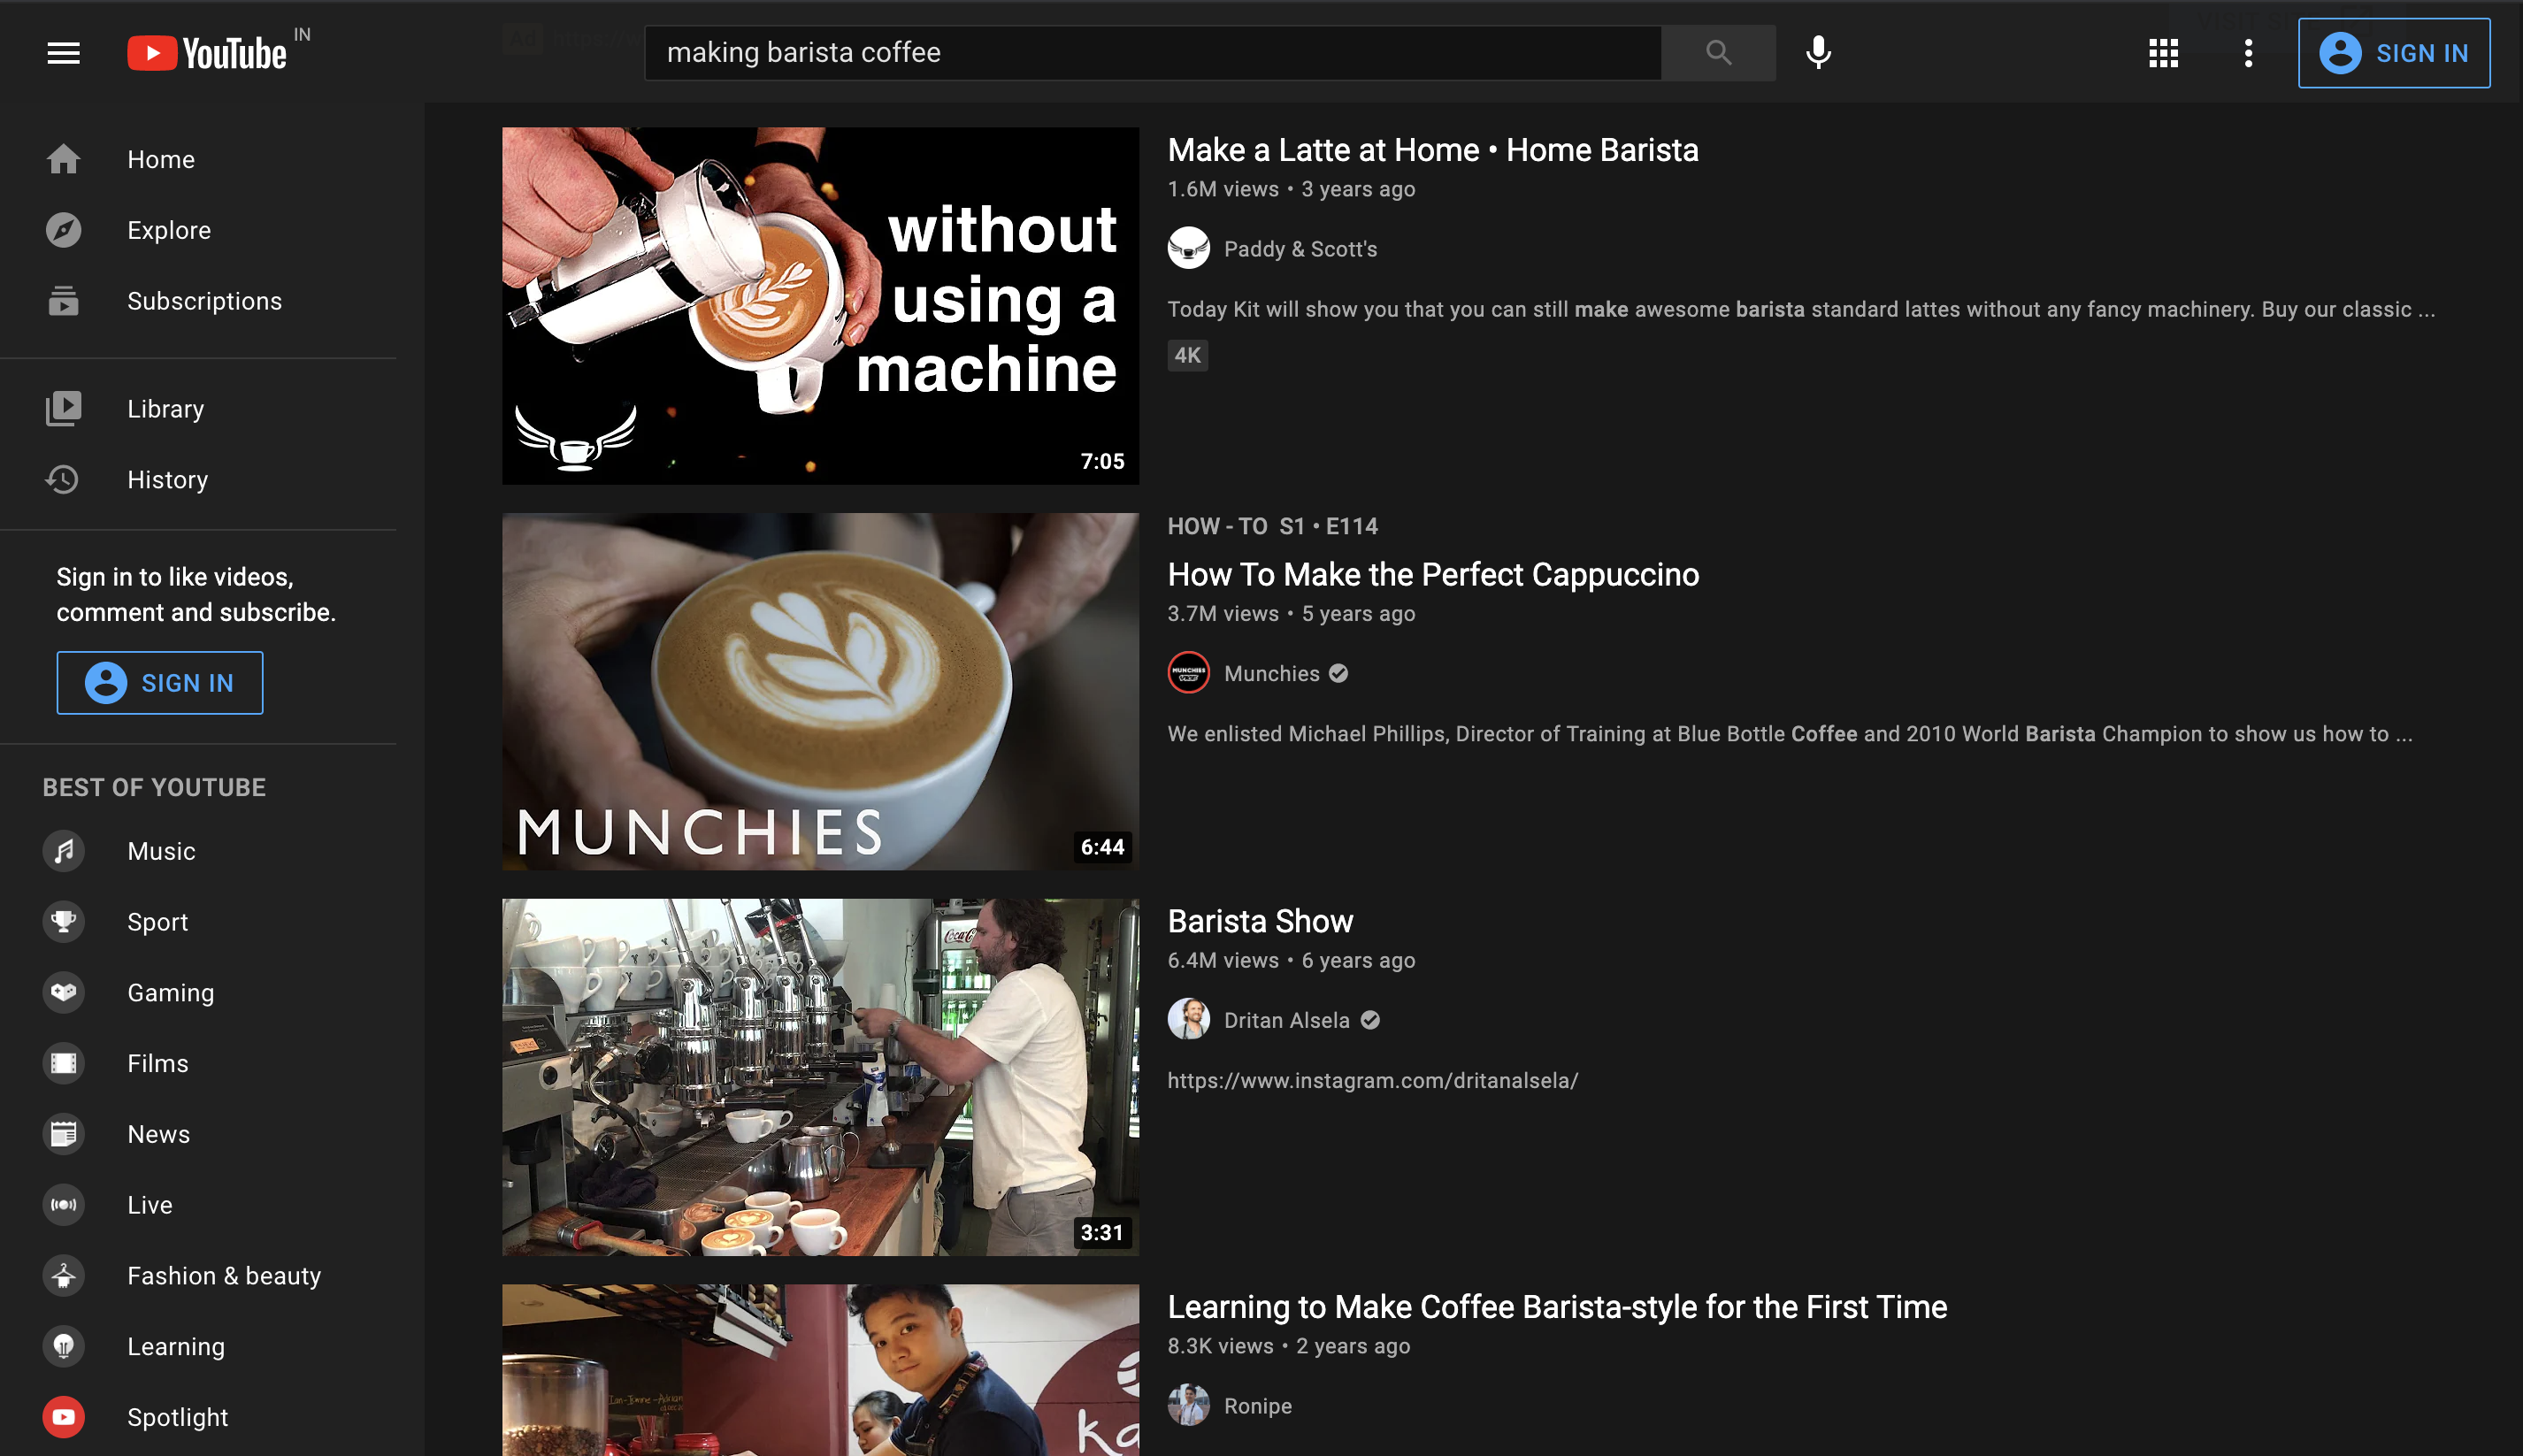Click the sidebar SIGN IN button
This screenshot has width=2523, height=1456.
click(x=160, y=683)
